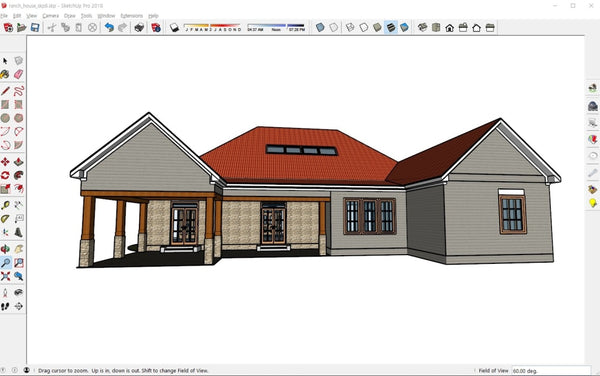Open the Tools menu

[x=86, y=16]
